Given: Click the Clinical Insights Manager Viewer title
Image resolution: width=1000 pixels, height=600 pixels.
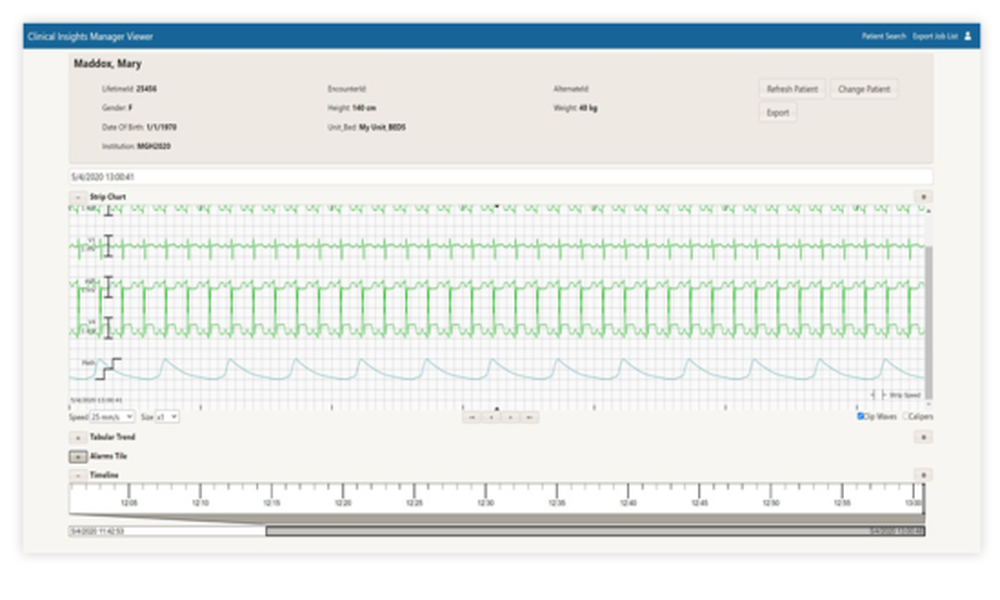Looking at the screenshot, I should coord(92,34).
